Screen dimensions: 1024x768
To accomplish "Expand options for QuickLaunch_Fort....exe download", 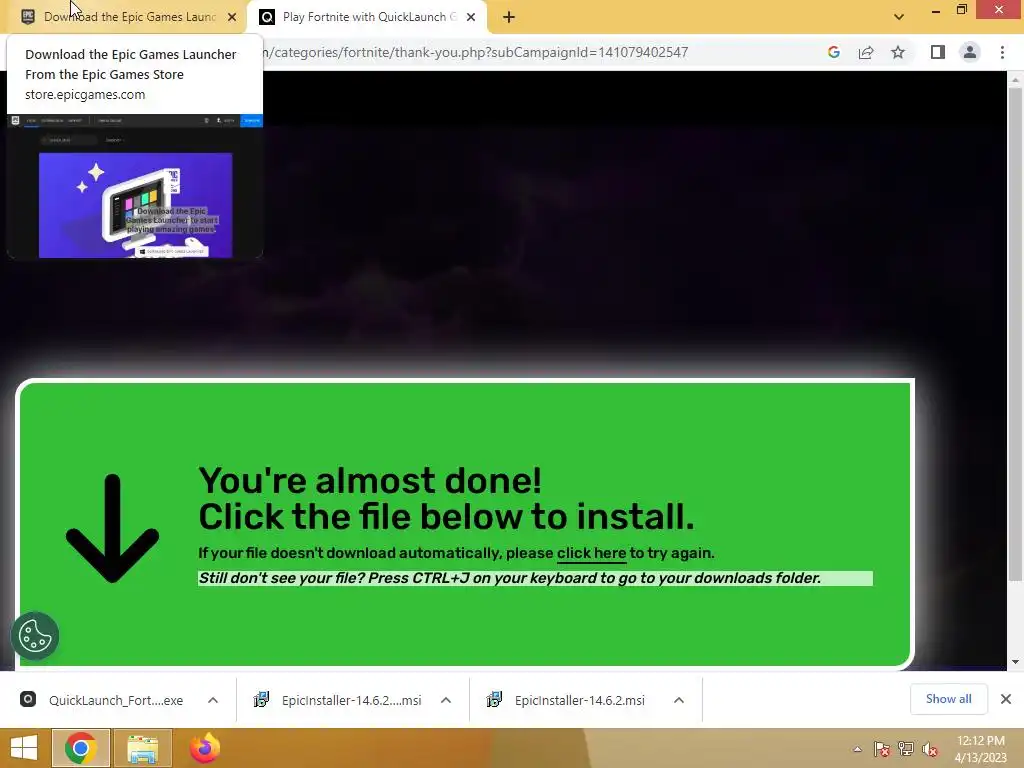I will 213,700.
